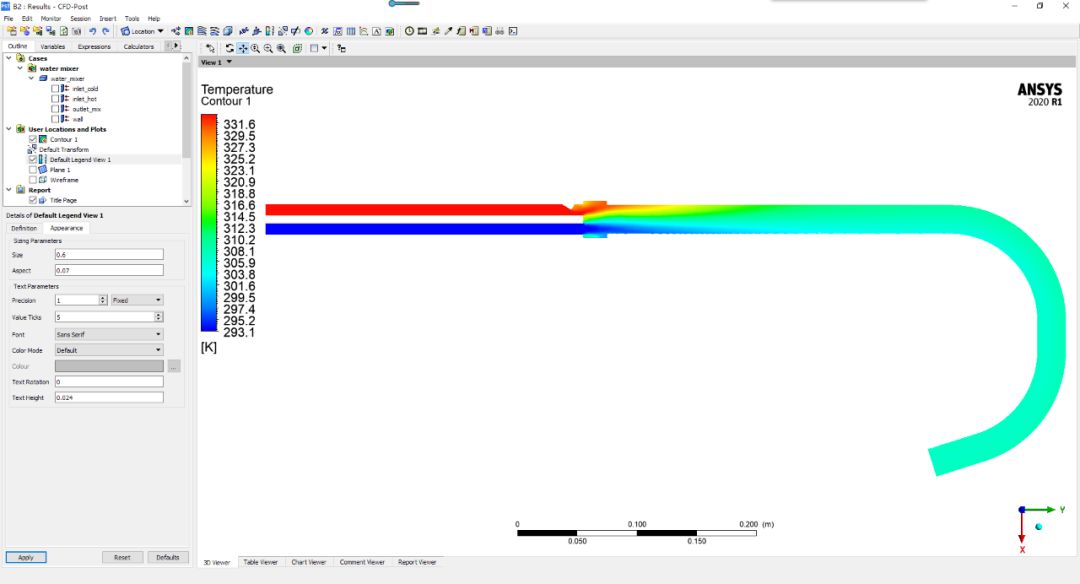
Task: Click the Y axis on orientation triad
Action: coord(1062,510)
